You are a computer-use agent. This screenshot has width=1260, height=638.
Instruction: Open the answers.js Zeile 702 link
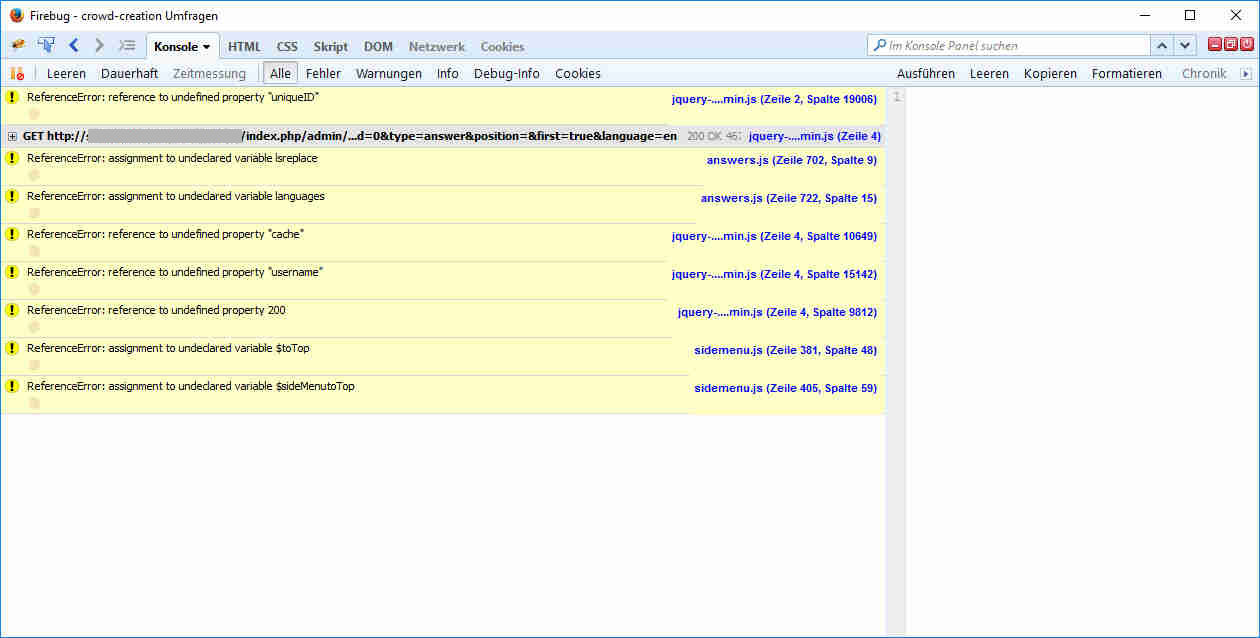[791, 160]
